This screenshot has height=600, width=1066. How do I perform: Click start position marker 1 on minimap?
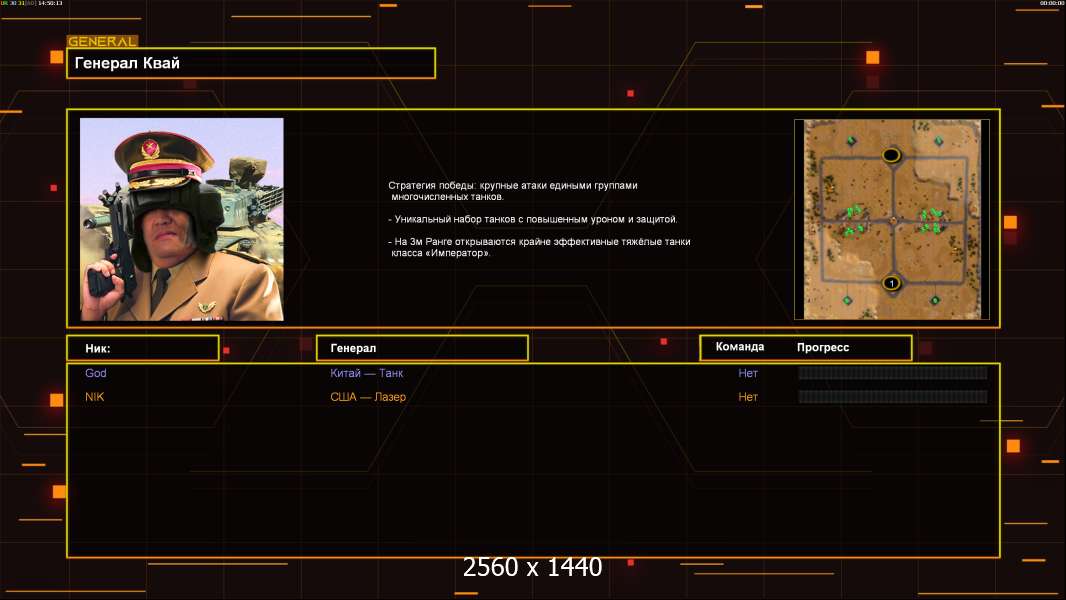click(892, 284)
